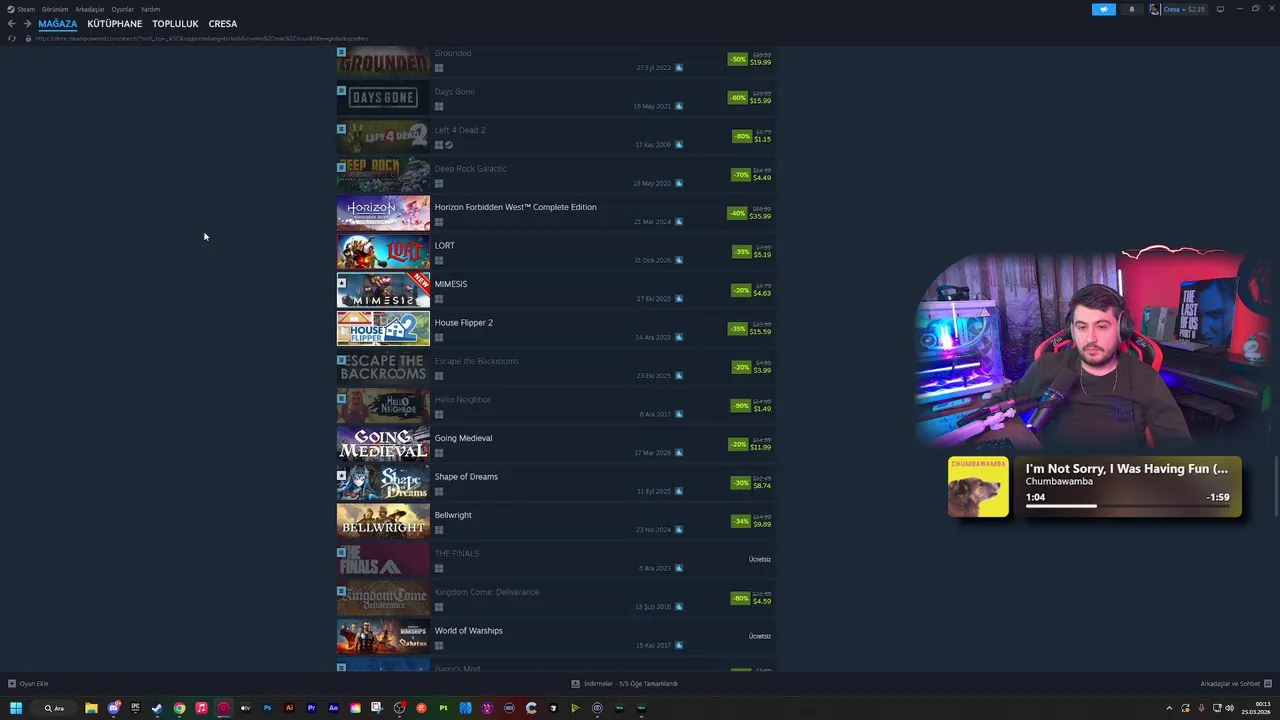The image size is (1280, 720).
Task: Click the -40% discount price on Horizon
Action: (x=749, y=213)
